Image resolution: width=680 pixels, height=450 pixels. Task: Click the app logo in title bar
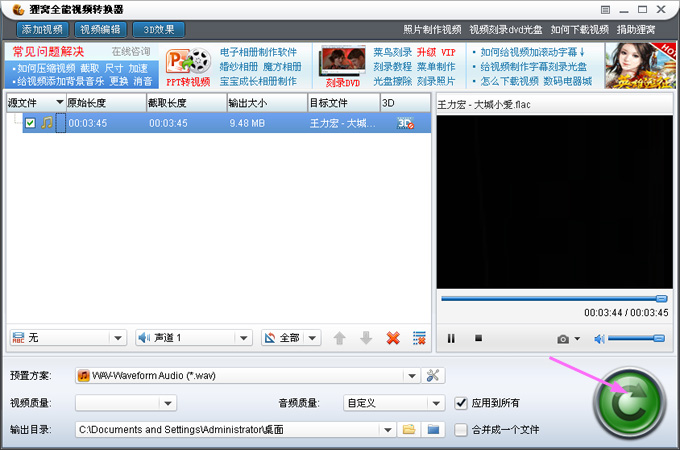[17, 9]
